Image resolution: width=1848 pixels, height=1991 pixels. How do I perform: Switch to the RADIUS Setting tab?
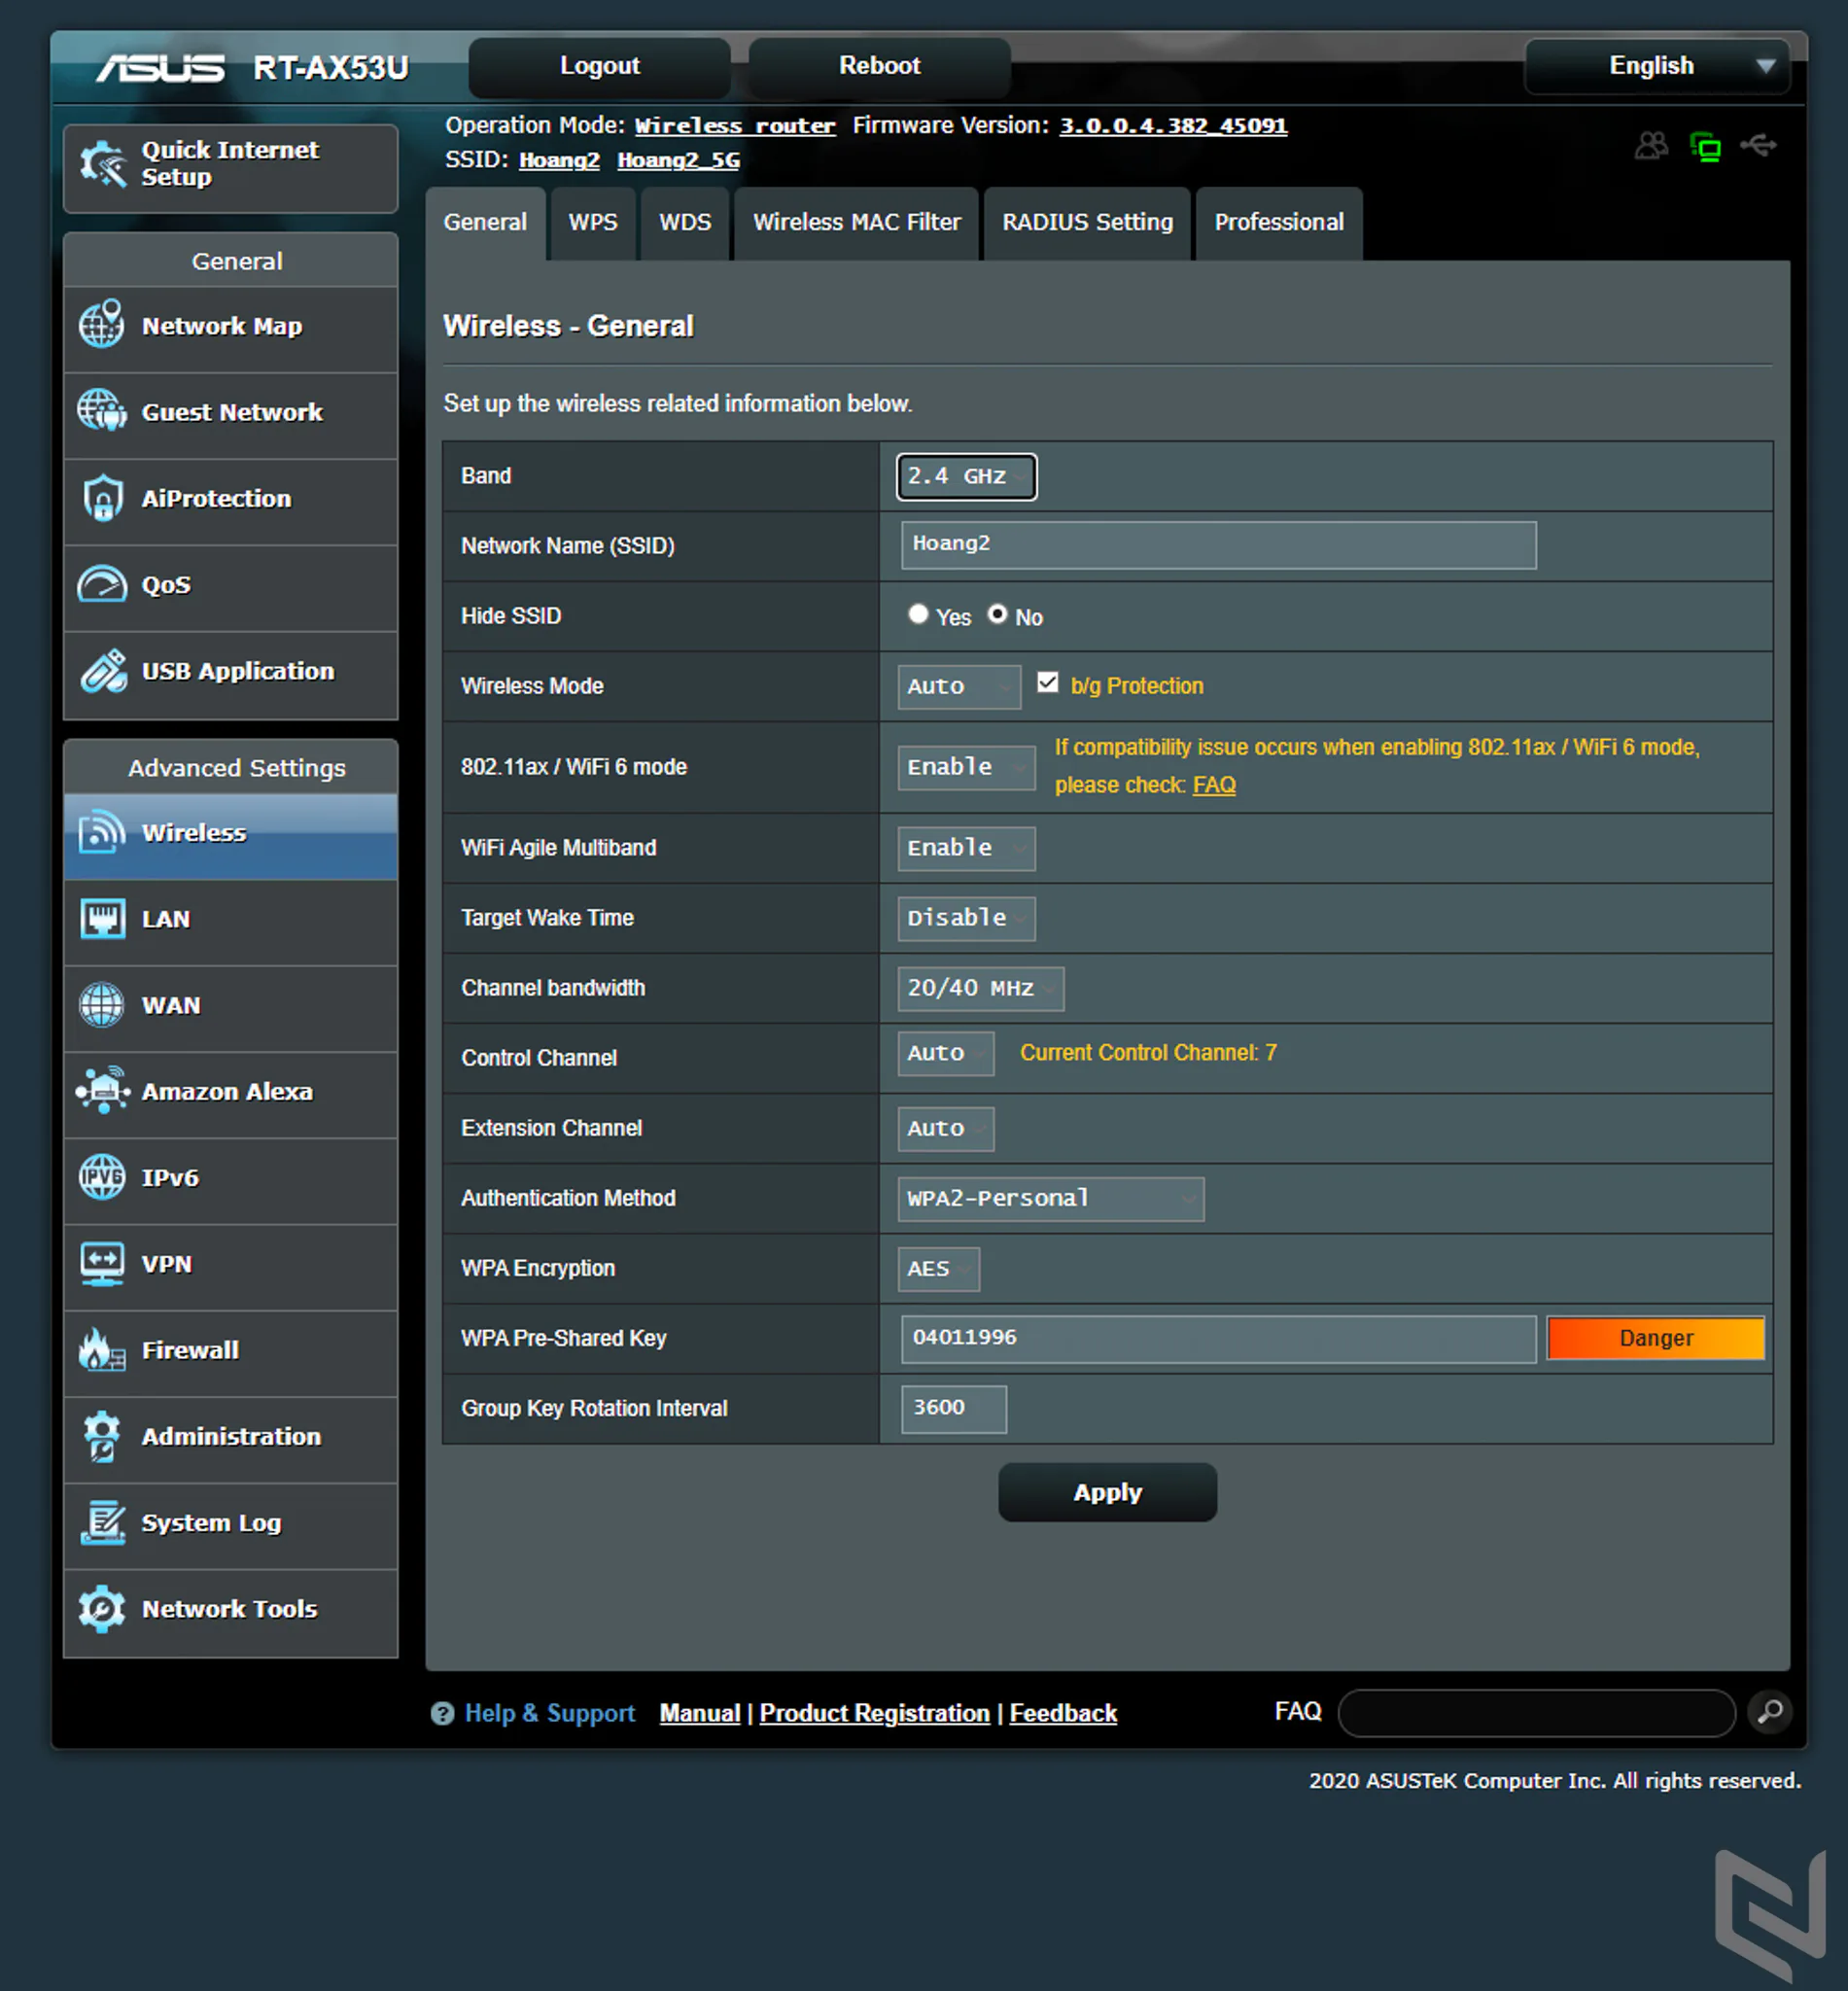tap(1088, 223)
